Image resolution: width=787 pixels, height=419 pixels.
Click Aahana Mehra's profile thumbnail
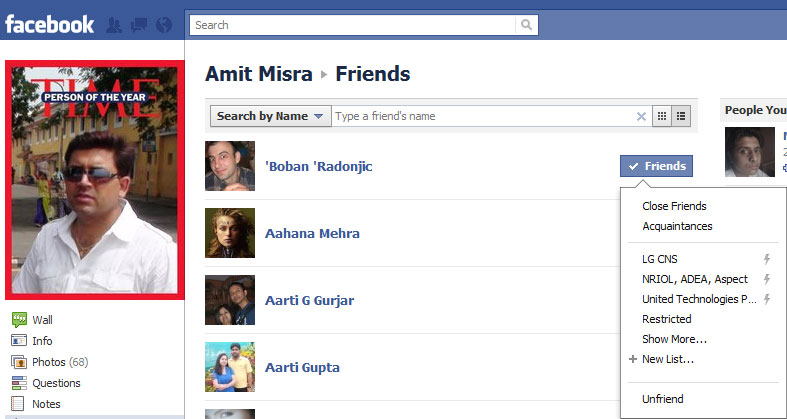(230, 233)
